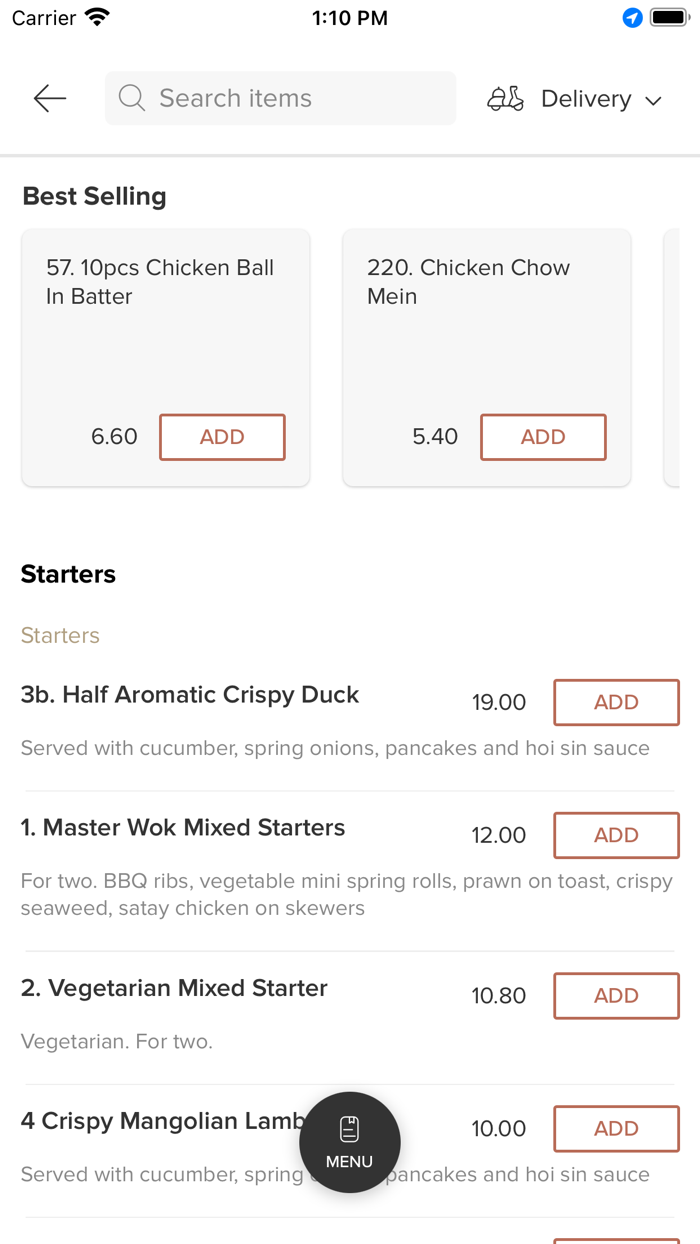Tap the Wi-Fi status icon

point(98,18)
